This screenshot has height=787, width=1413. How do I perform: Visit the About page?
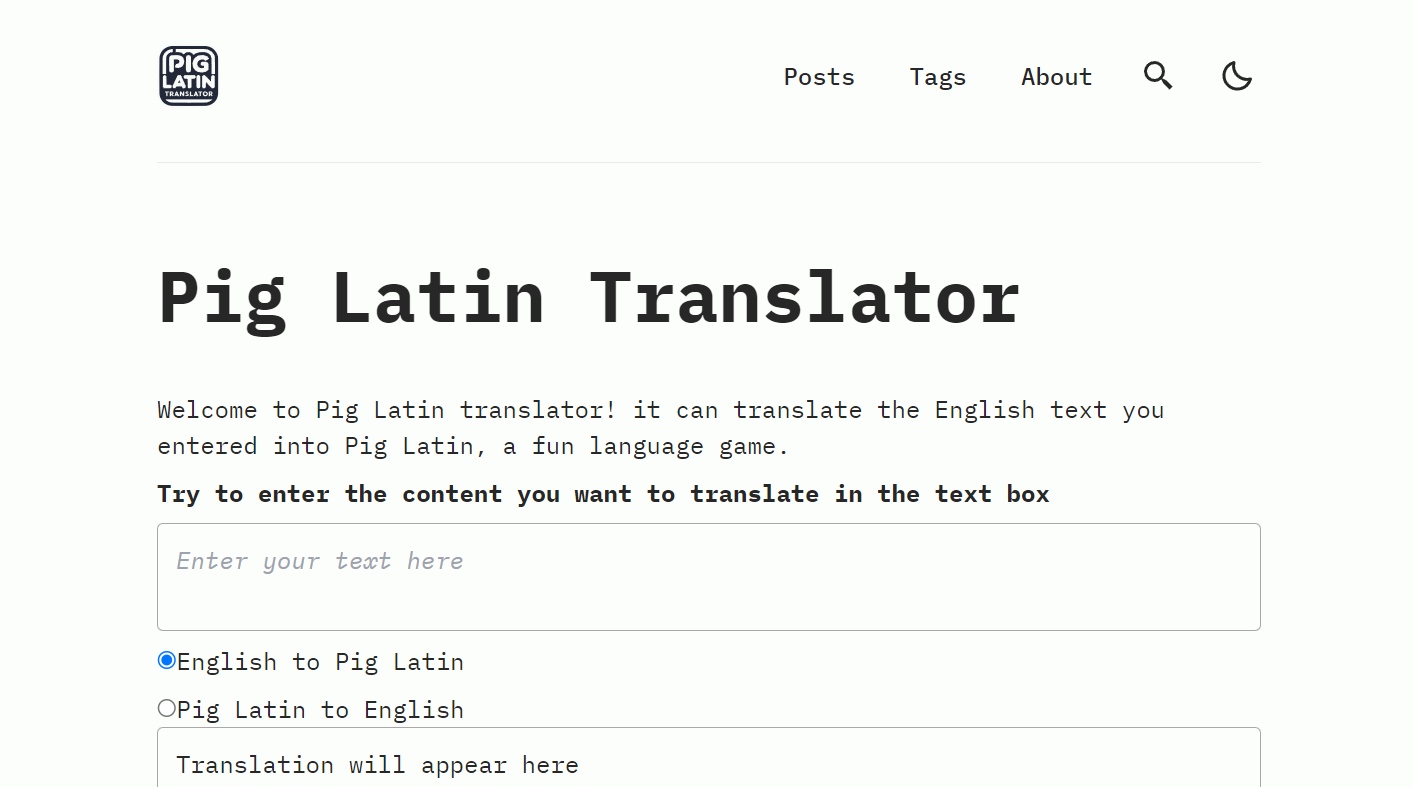click(1056, 76)
